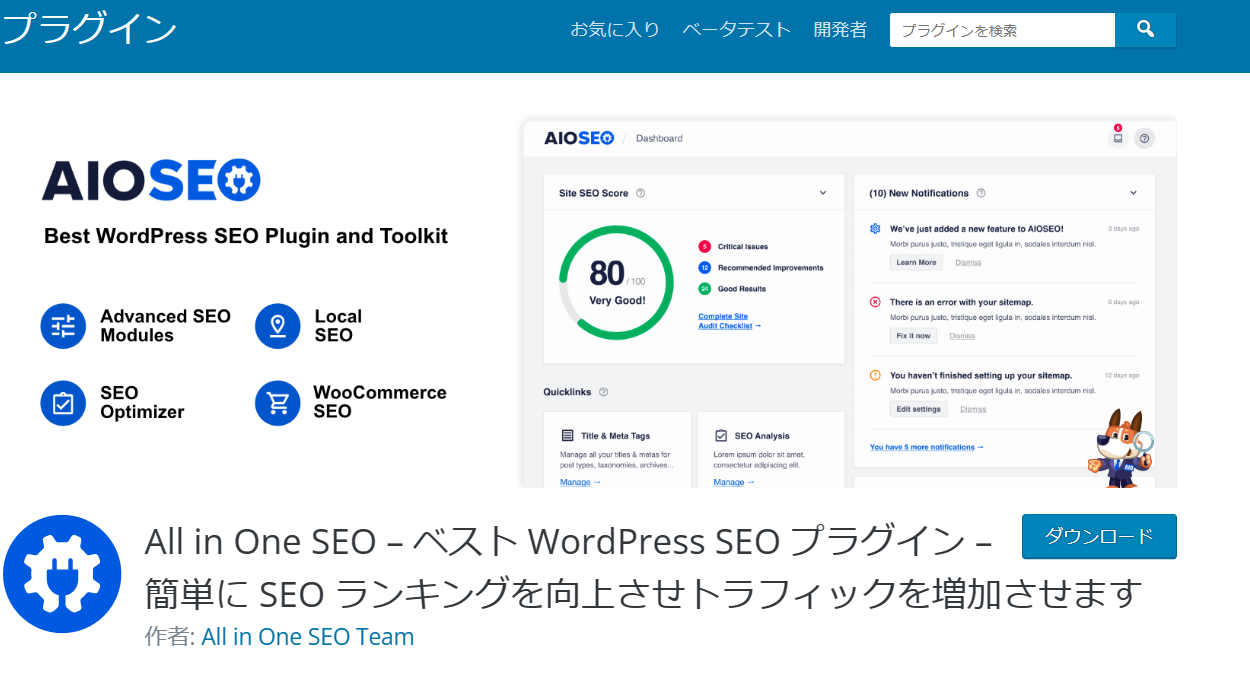The width and height of the screenshot is (1250, 700).
Task: Click Dismiss beside the Edit settings button
Action: point(973,409)
